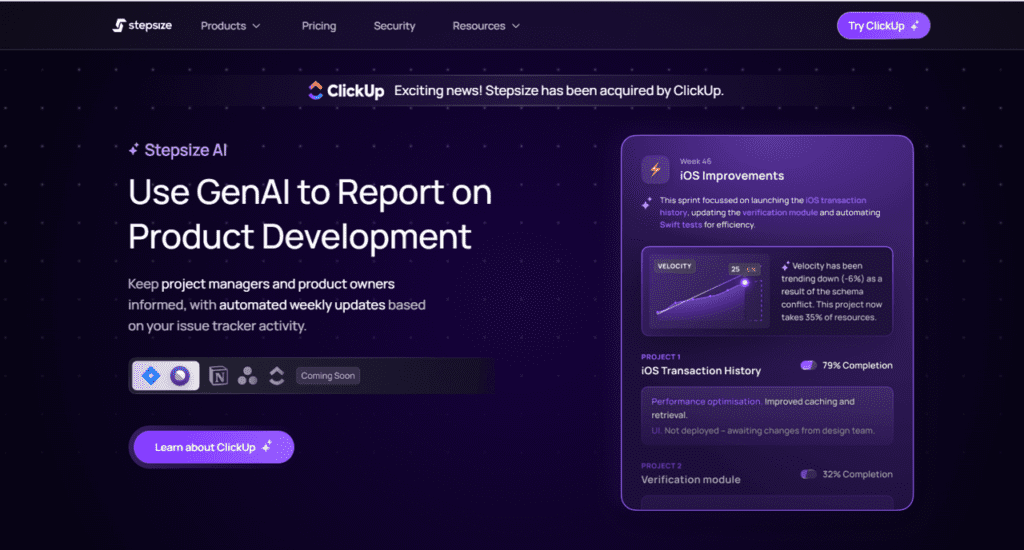Image resolution: width=1024 pixels, height=550 pixels.
Task: Click the Jira integration icon
Action: coord(151,376)
